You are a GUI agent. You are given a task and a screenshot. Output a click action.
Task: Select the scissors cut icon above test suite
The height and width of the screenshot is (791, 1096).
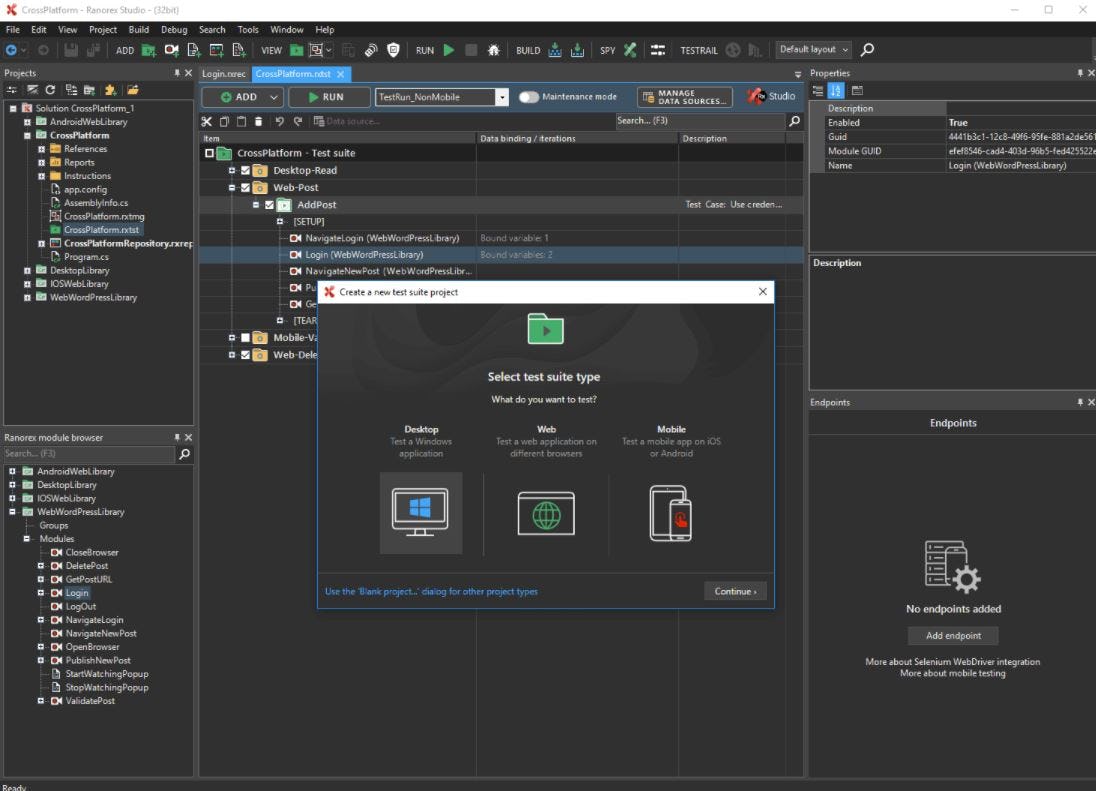pyautogui.click(x=207, y=121)
